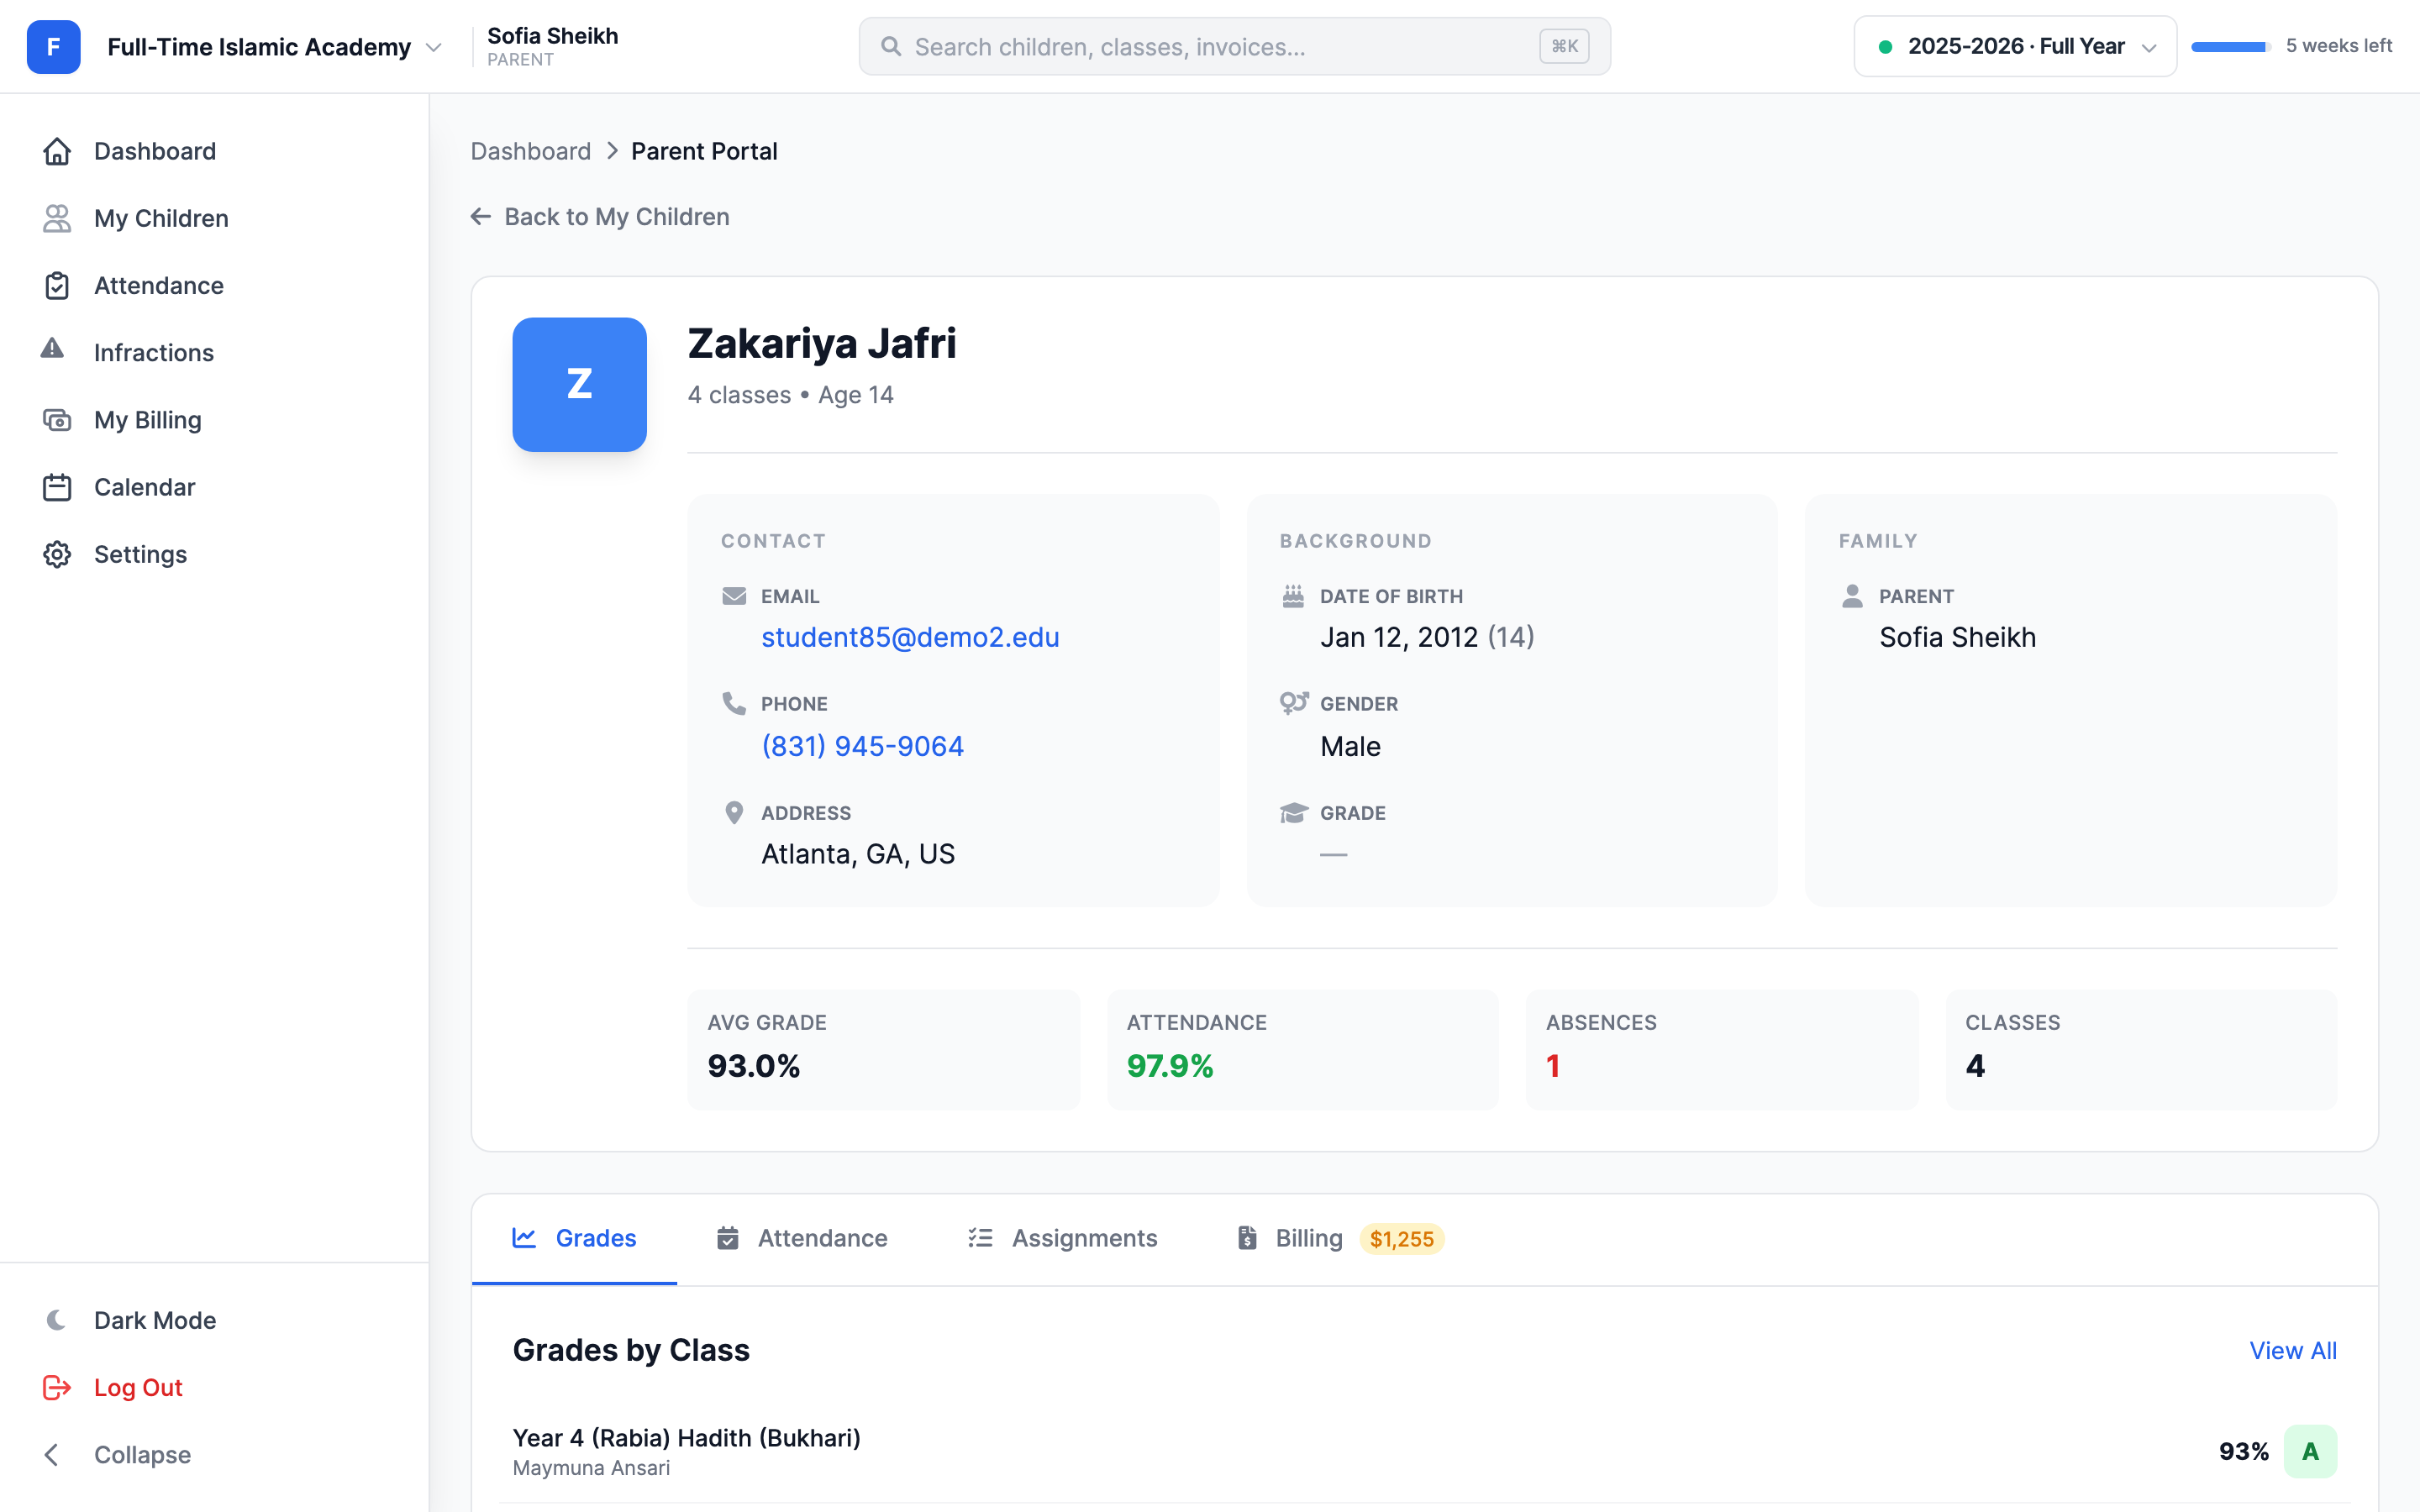The height and width of the screenshot is (1512, 2420).
Task: Click the phone handset icon
Action: (x=734, y=703)
